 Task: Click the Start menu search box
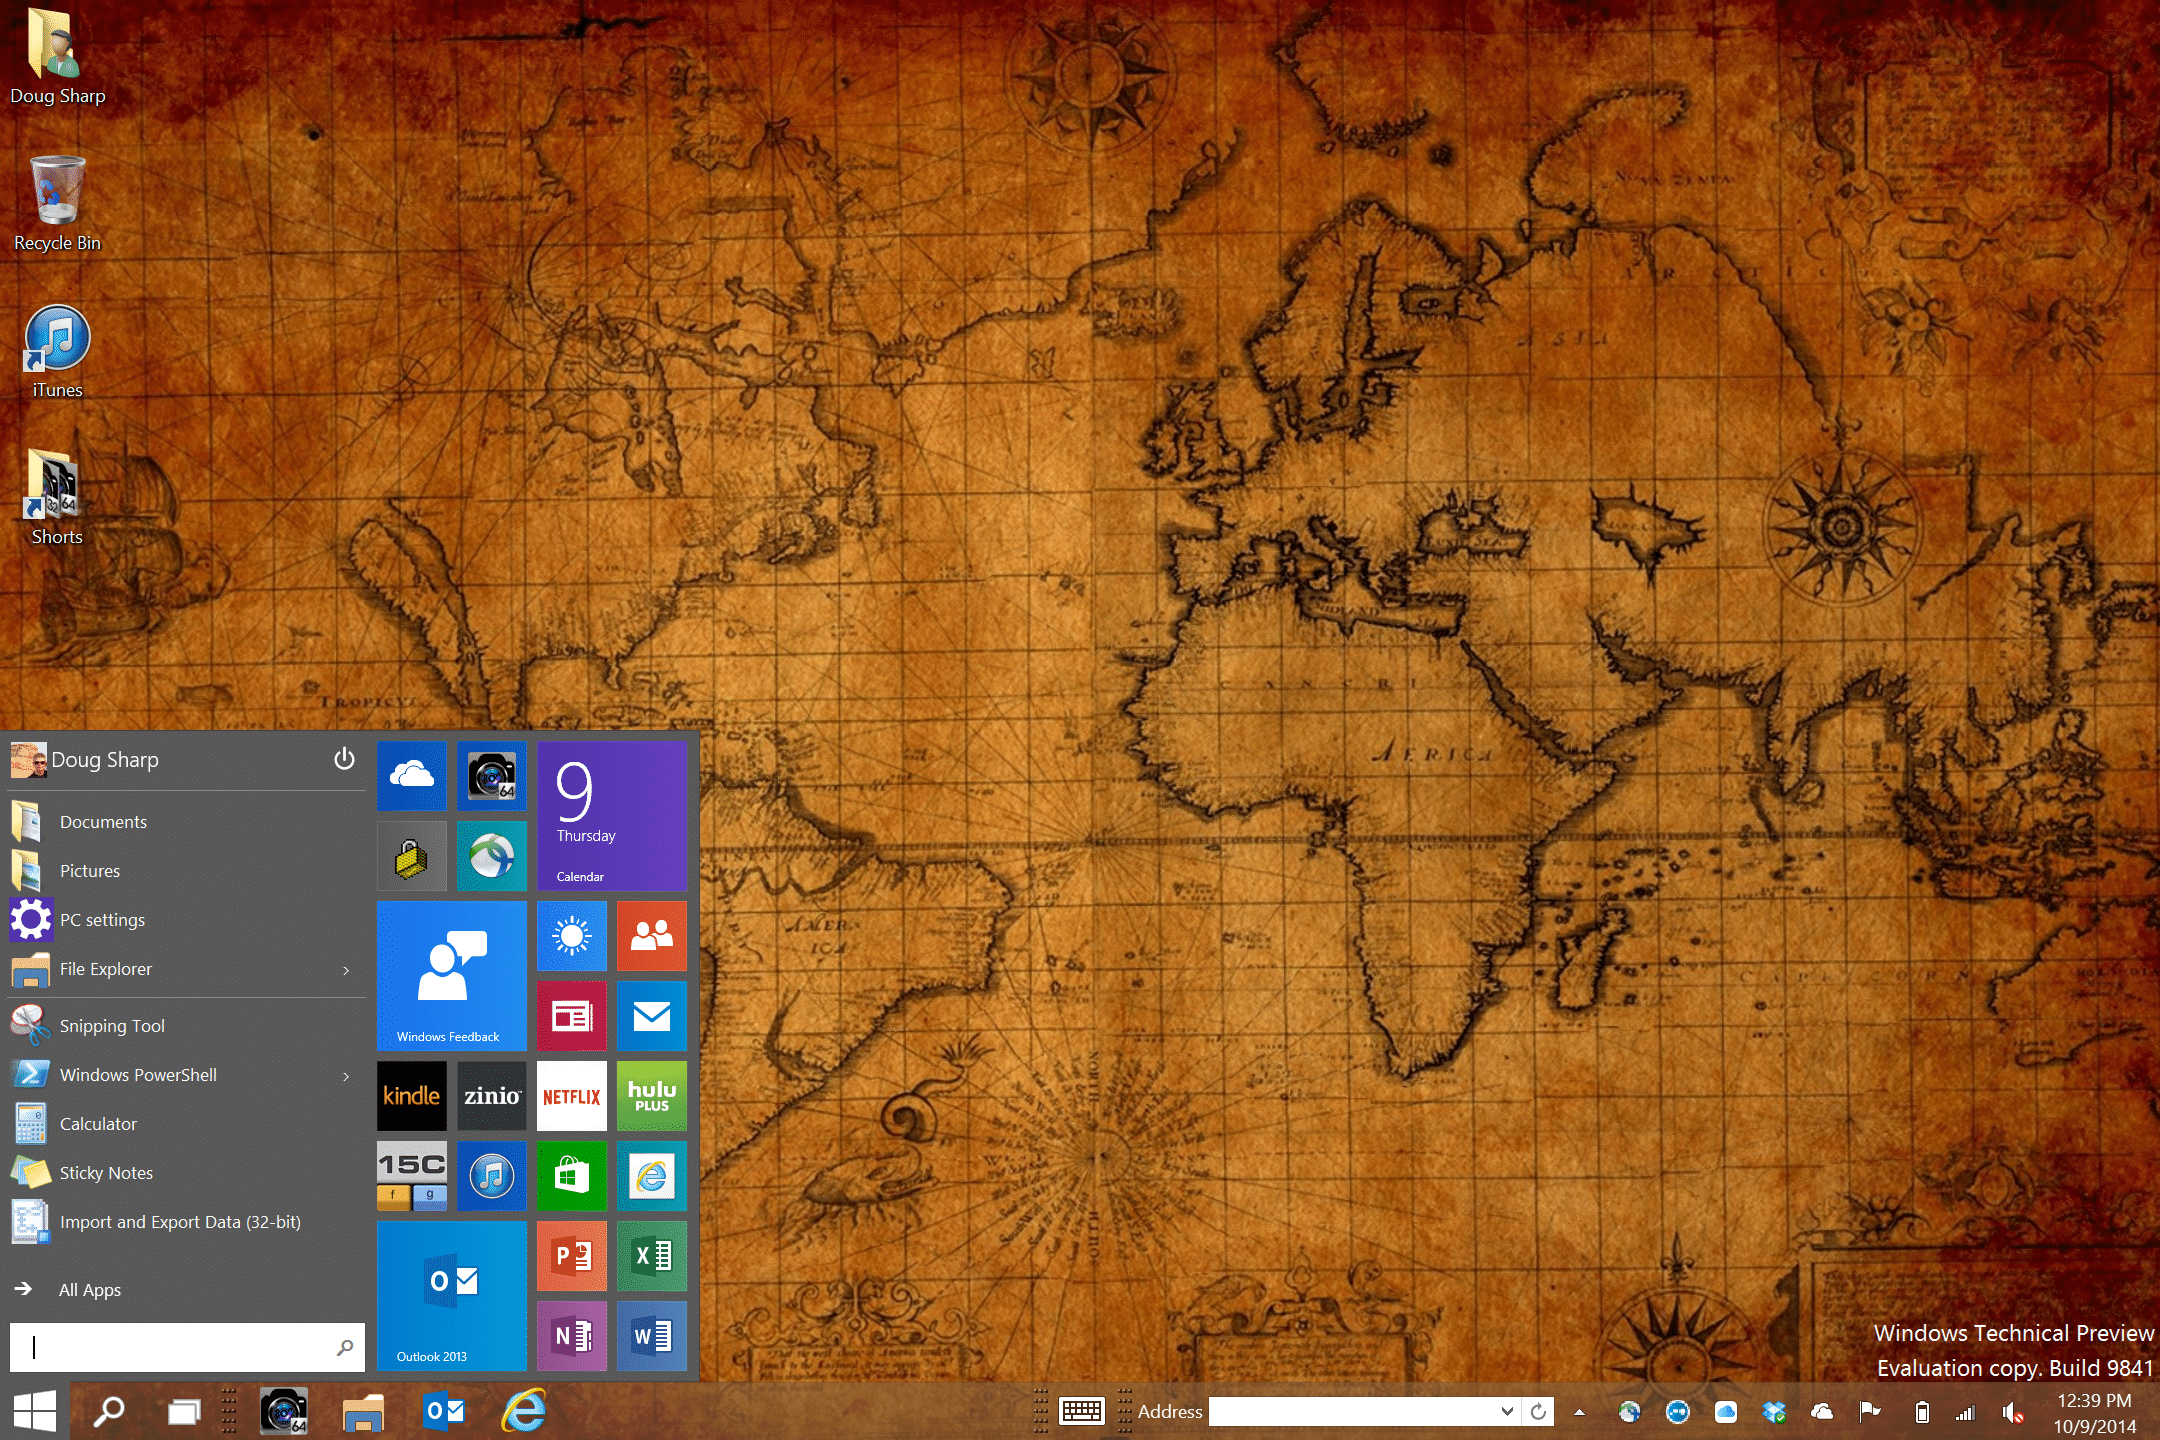point(187,1347)
